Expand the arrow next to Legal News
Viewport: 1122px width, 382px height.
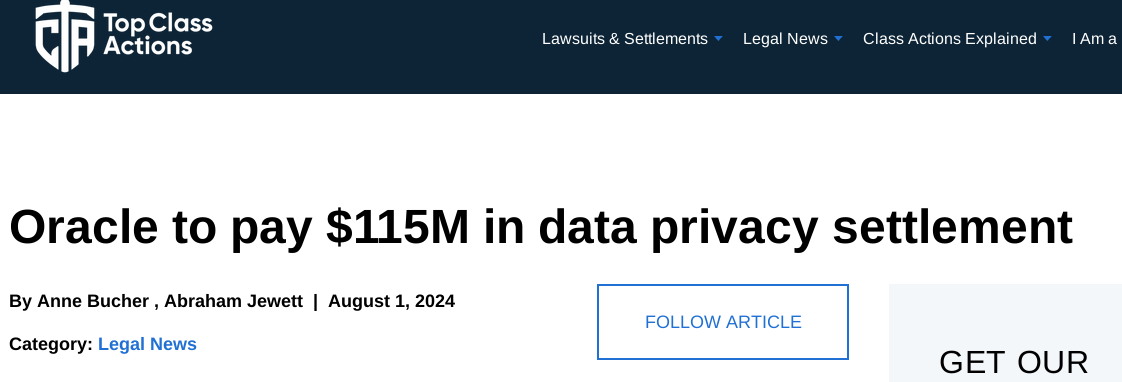point(838,39)
